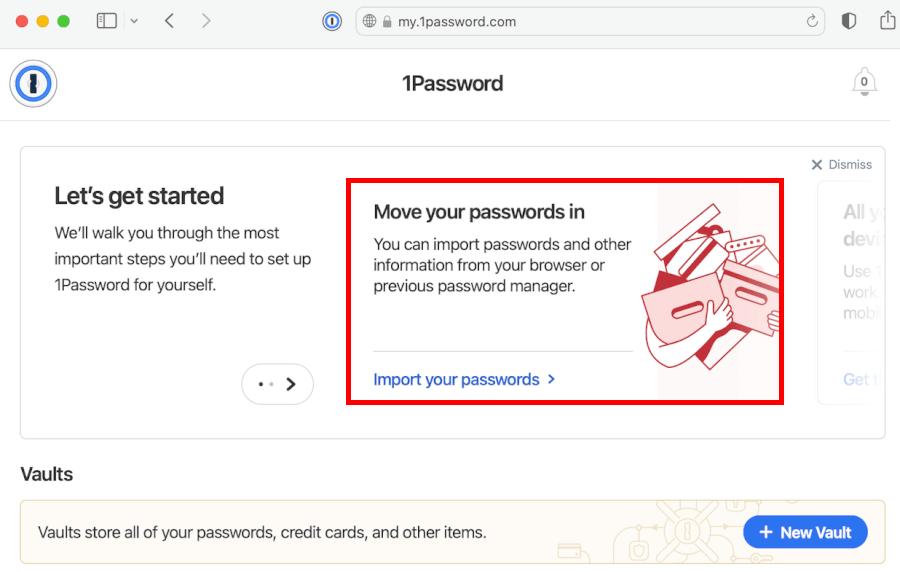Go forward with the forward arrow
This screenshot has height=572, width=900.
coord(206,21)
